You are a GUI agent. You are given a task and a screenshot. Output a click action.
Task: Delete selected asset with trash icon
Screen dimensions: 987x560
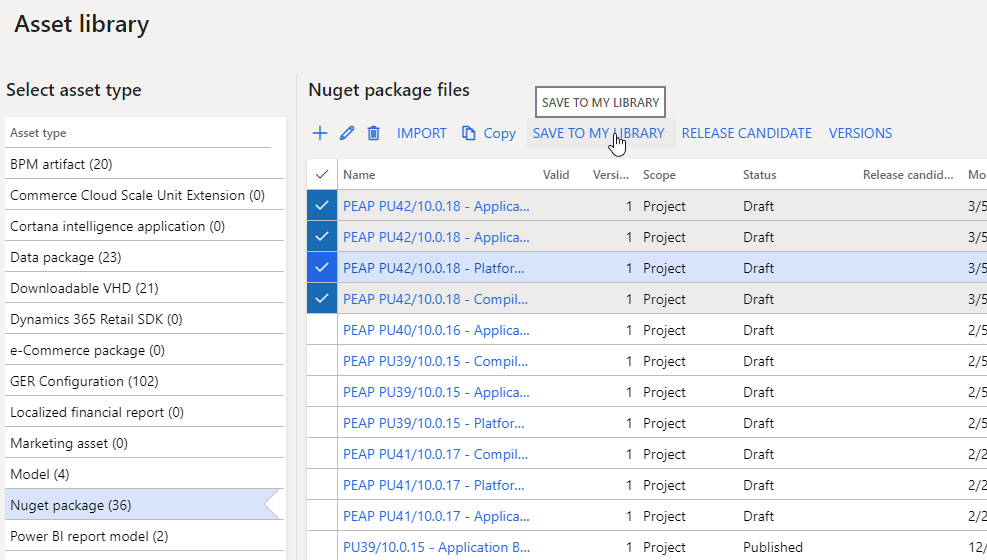pyautogui.click(x=373, y=133)
